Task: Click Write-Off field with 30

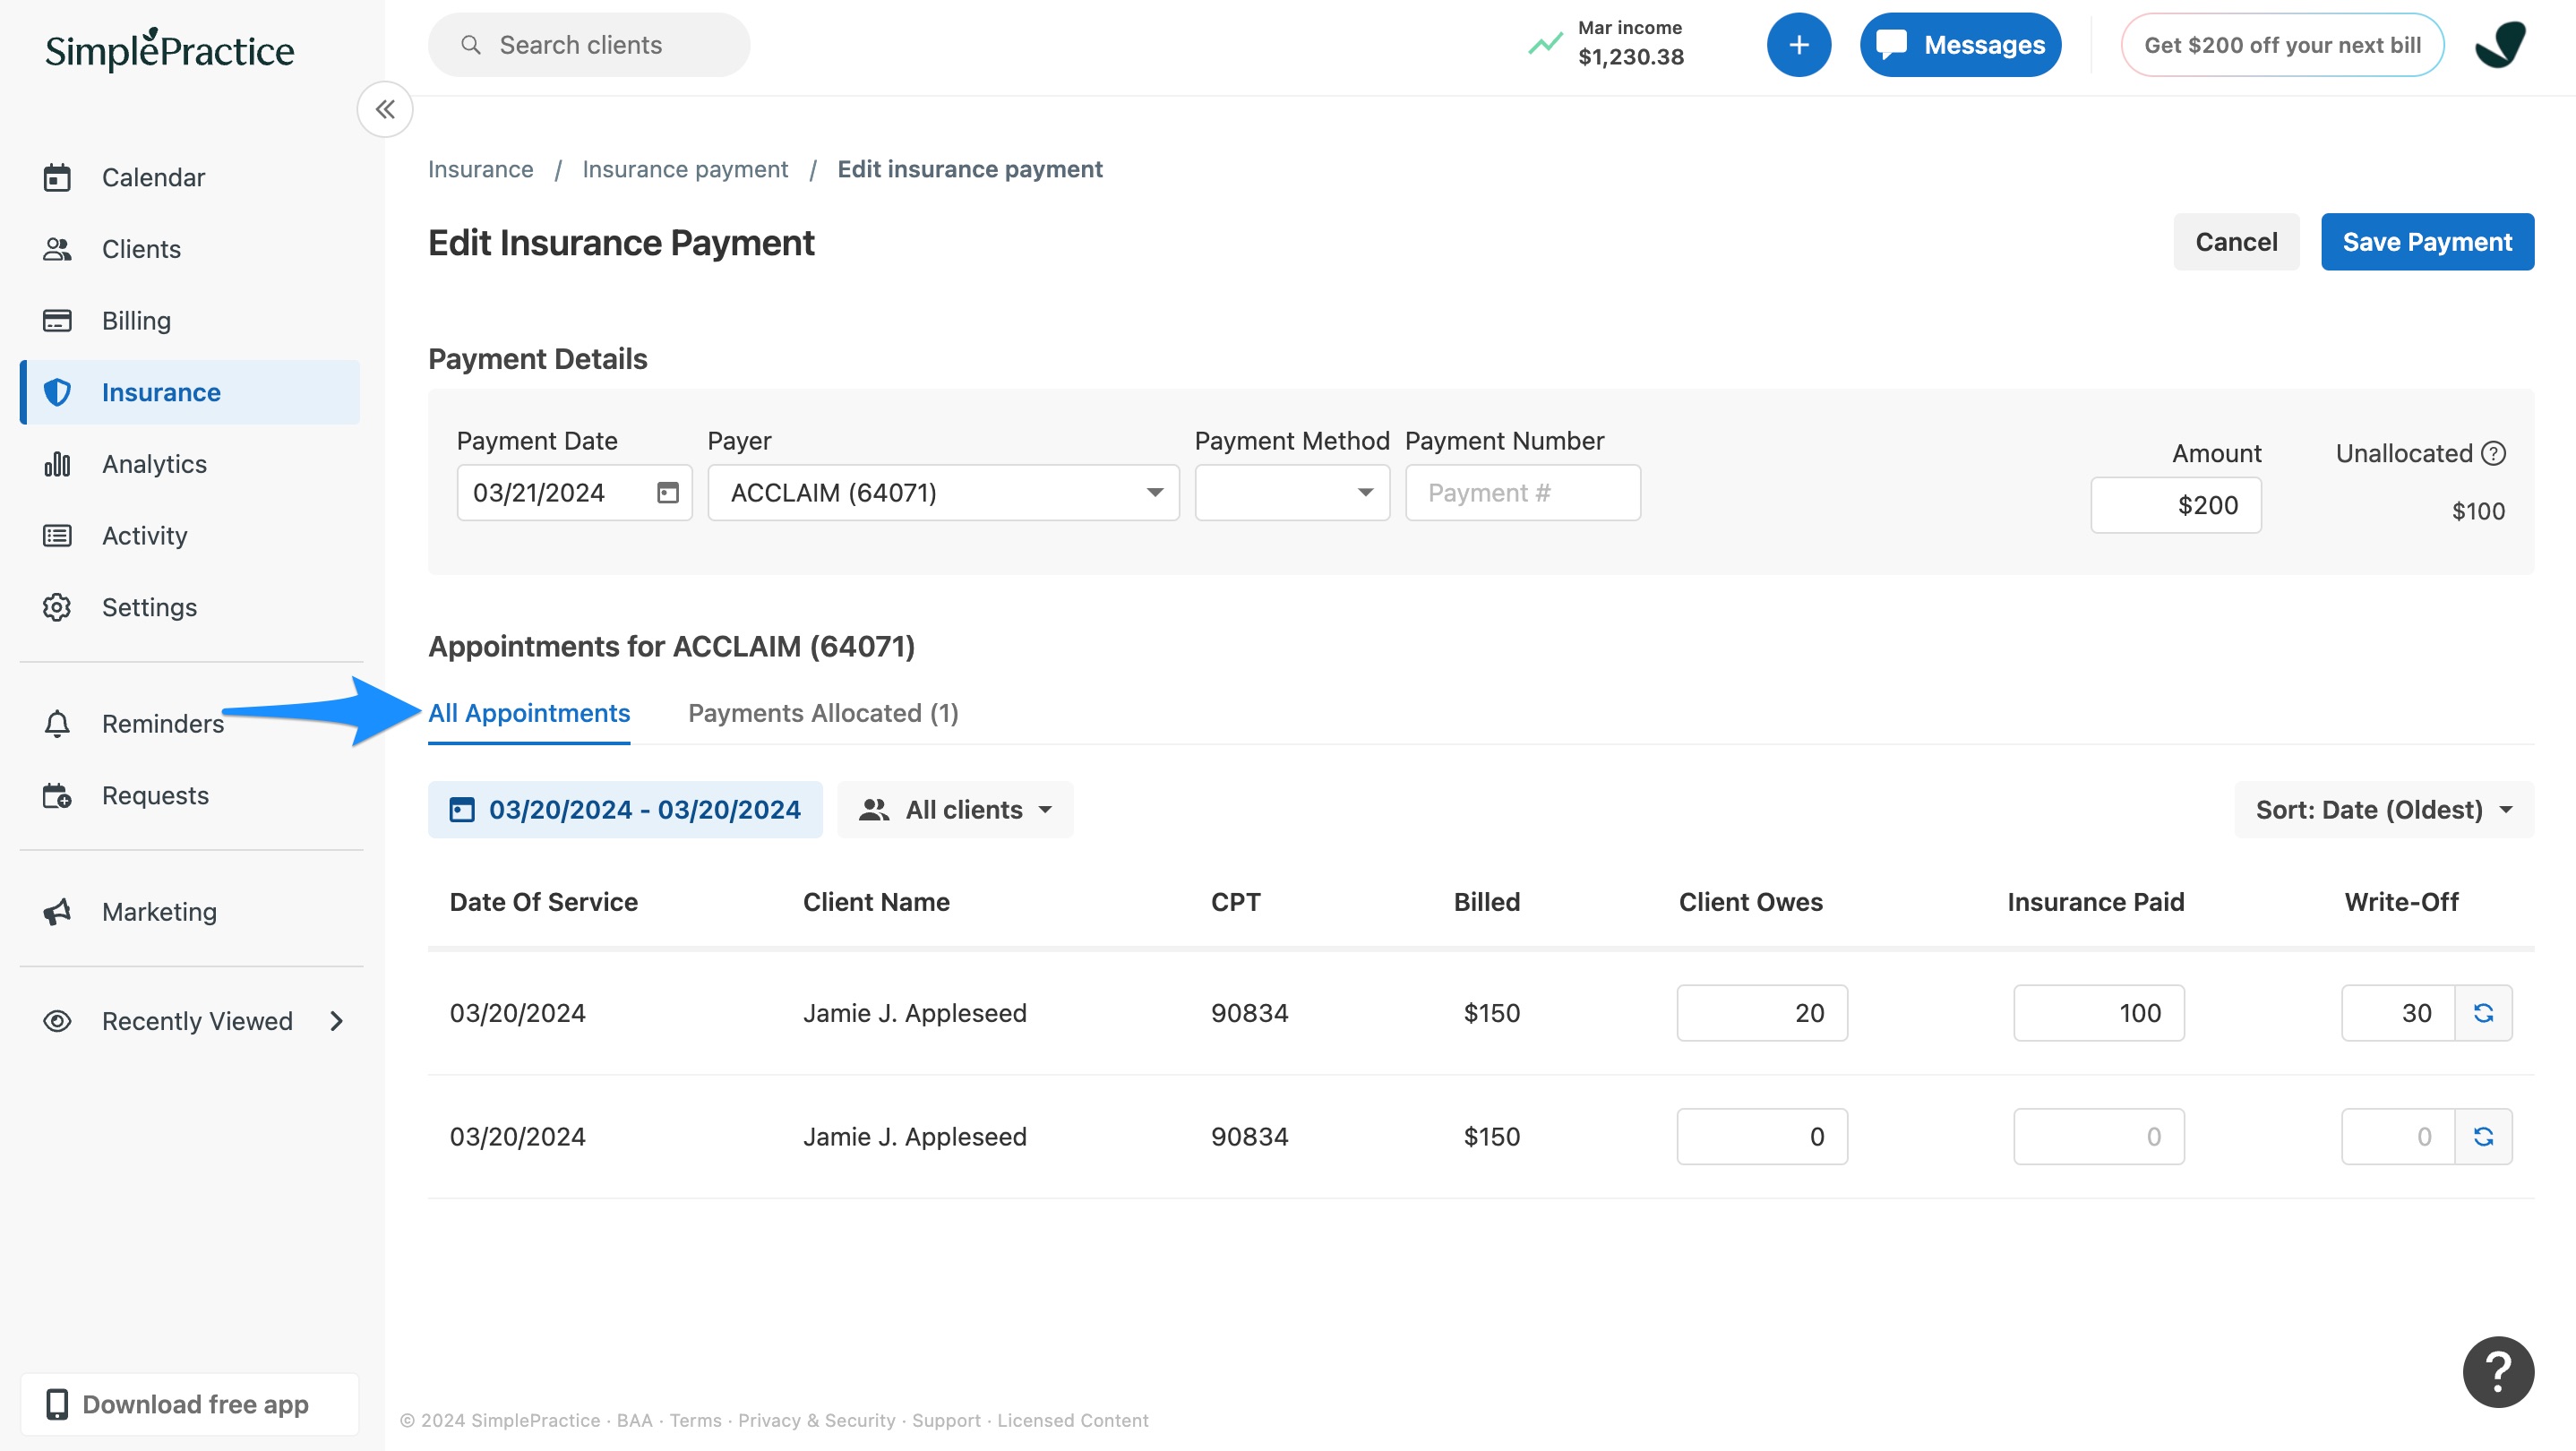Action: (x=2398, y=1013)
